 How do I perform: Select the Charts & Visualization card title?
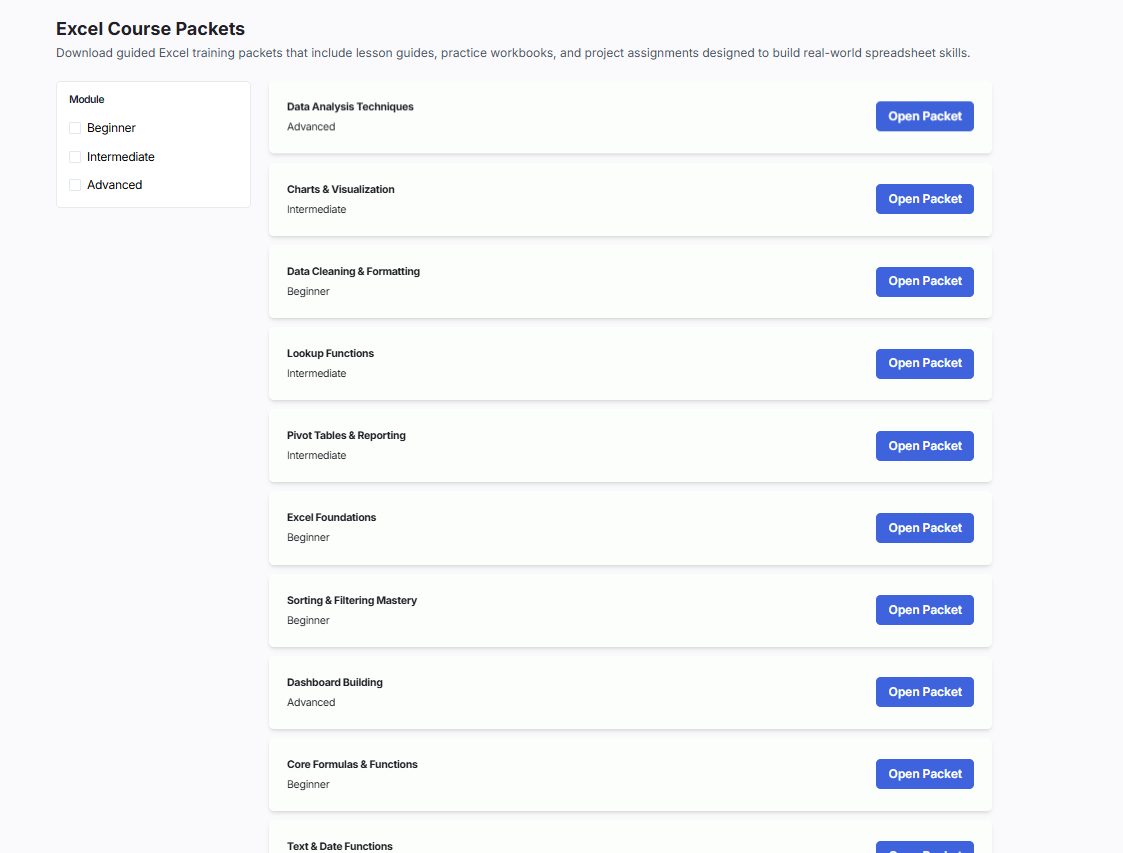point(340,189)
